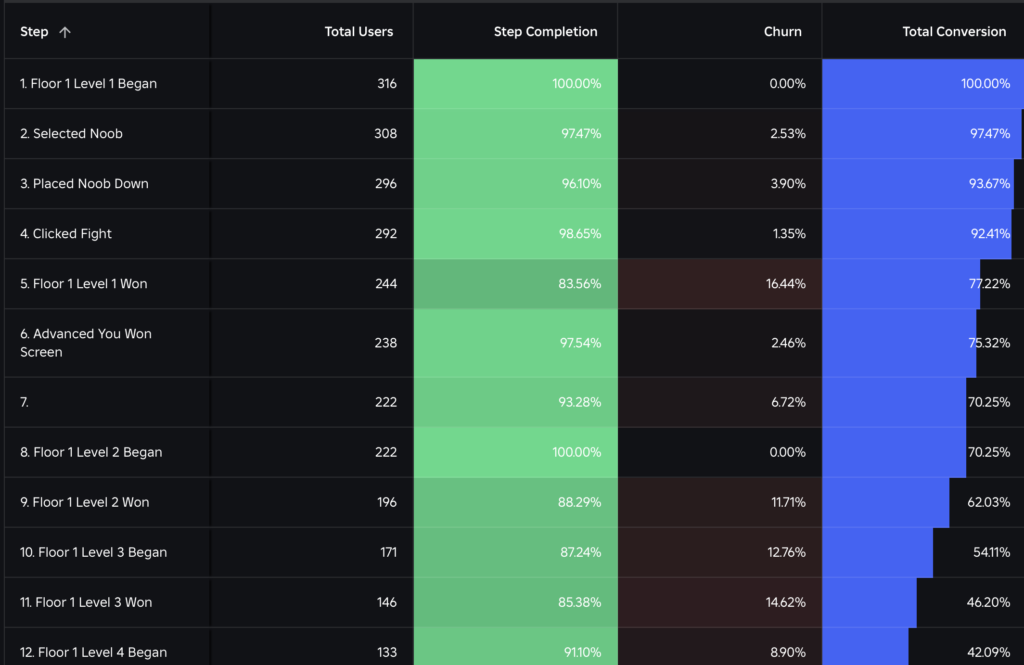
Task: Sort by the Step column header
Action: tap(34, 32)
